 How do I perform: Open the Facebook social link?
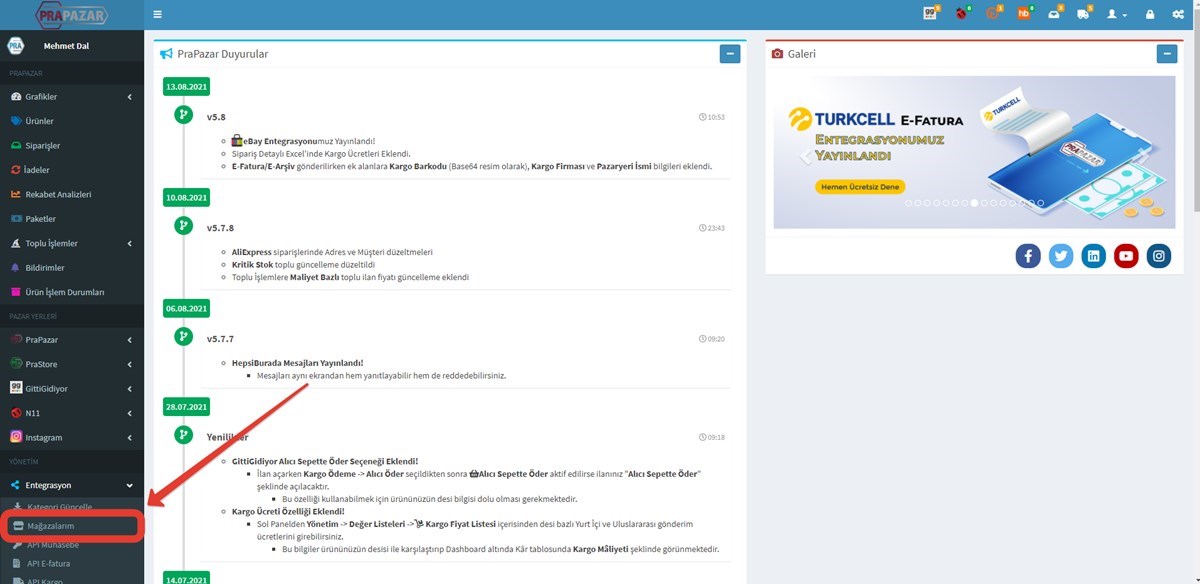(x=1028, y=256)
